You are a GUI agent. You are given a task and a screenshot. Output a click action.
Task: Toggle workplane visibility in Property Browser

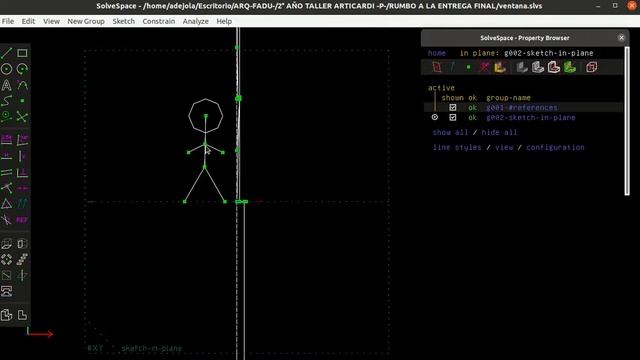point(437,67)
